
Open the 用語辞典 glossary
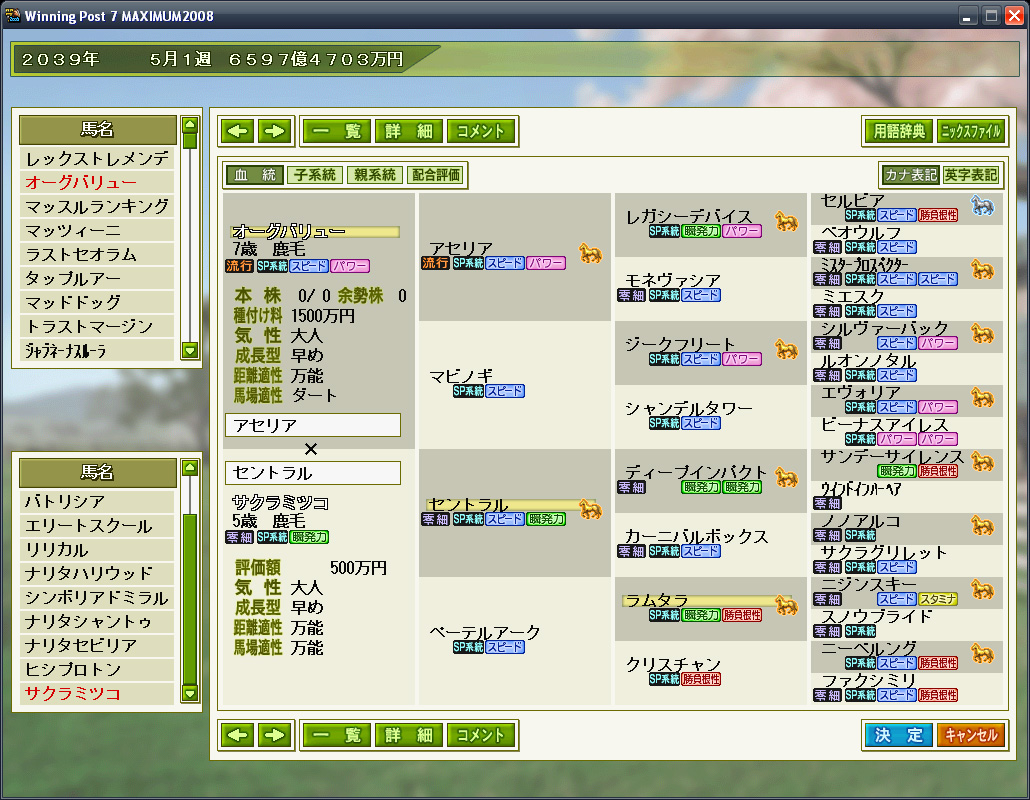[x=899, y=131]
